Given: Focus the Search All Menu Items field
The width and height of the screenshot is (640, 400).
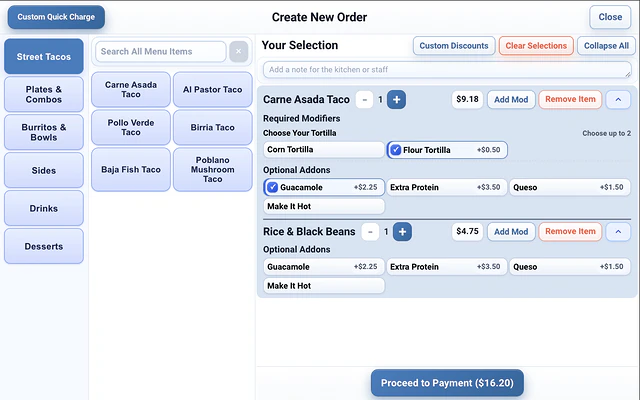Looking at the screenshot, I should point(160,51).
